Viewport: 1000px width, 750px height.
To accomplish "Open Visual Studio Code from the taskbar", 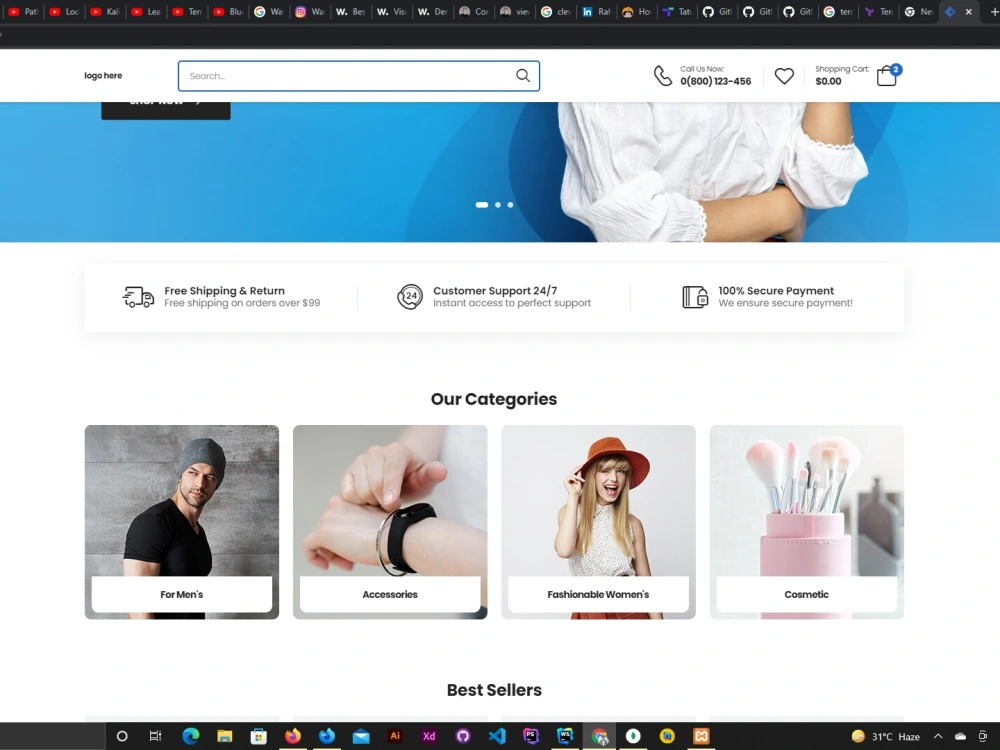I will pos(497,736).
